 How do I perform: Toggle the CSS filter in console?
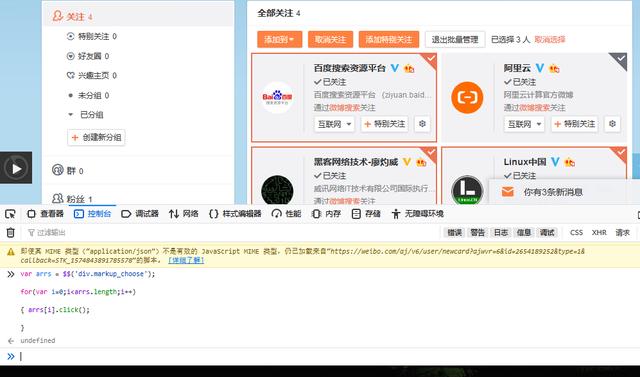(576, 233)
